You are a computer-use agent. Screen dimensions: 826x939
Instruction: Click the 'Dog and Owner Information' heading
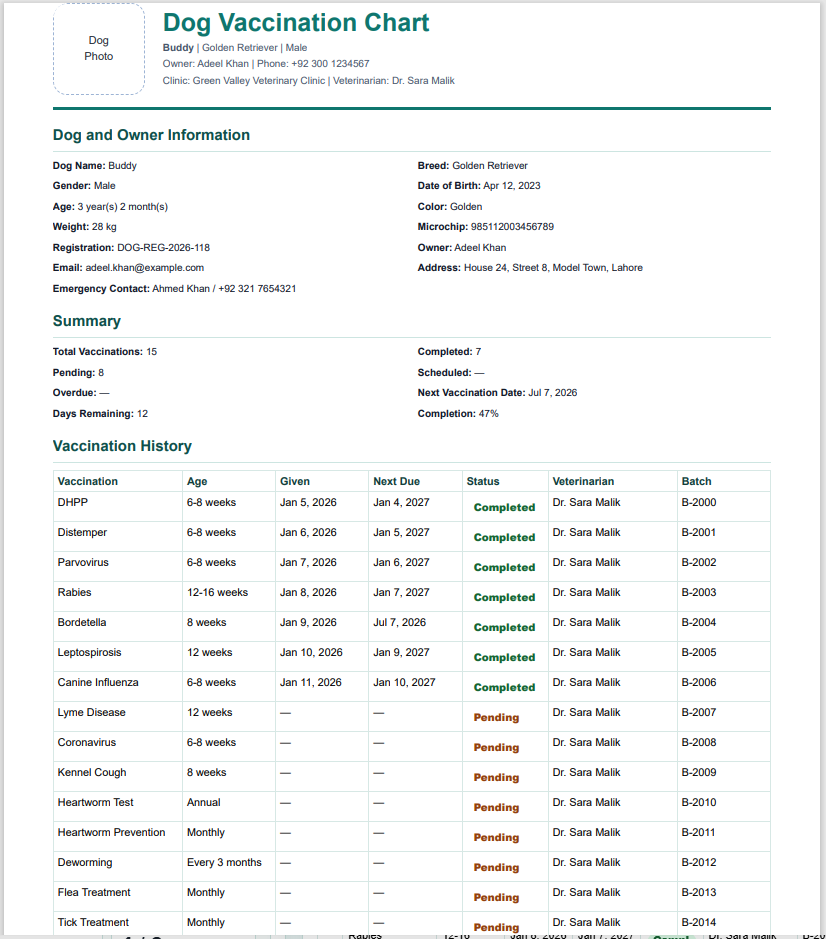pos(151,135)
